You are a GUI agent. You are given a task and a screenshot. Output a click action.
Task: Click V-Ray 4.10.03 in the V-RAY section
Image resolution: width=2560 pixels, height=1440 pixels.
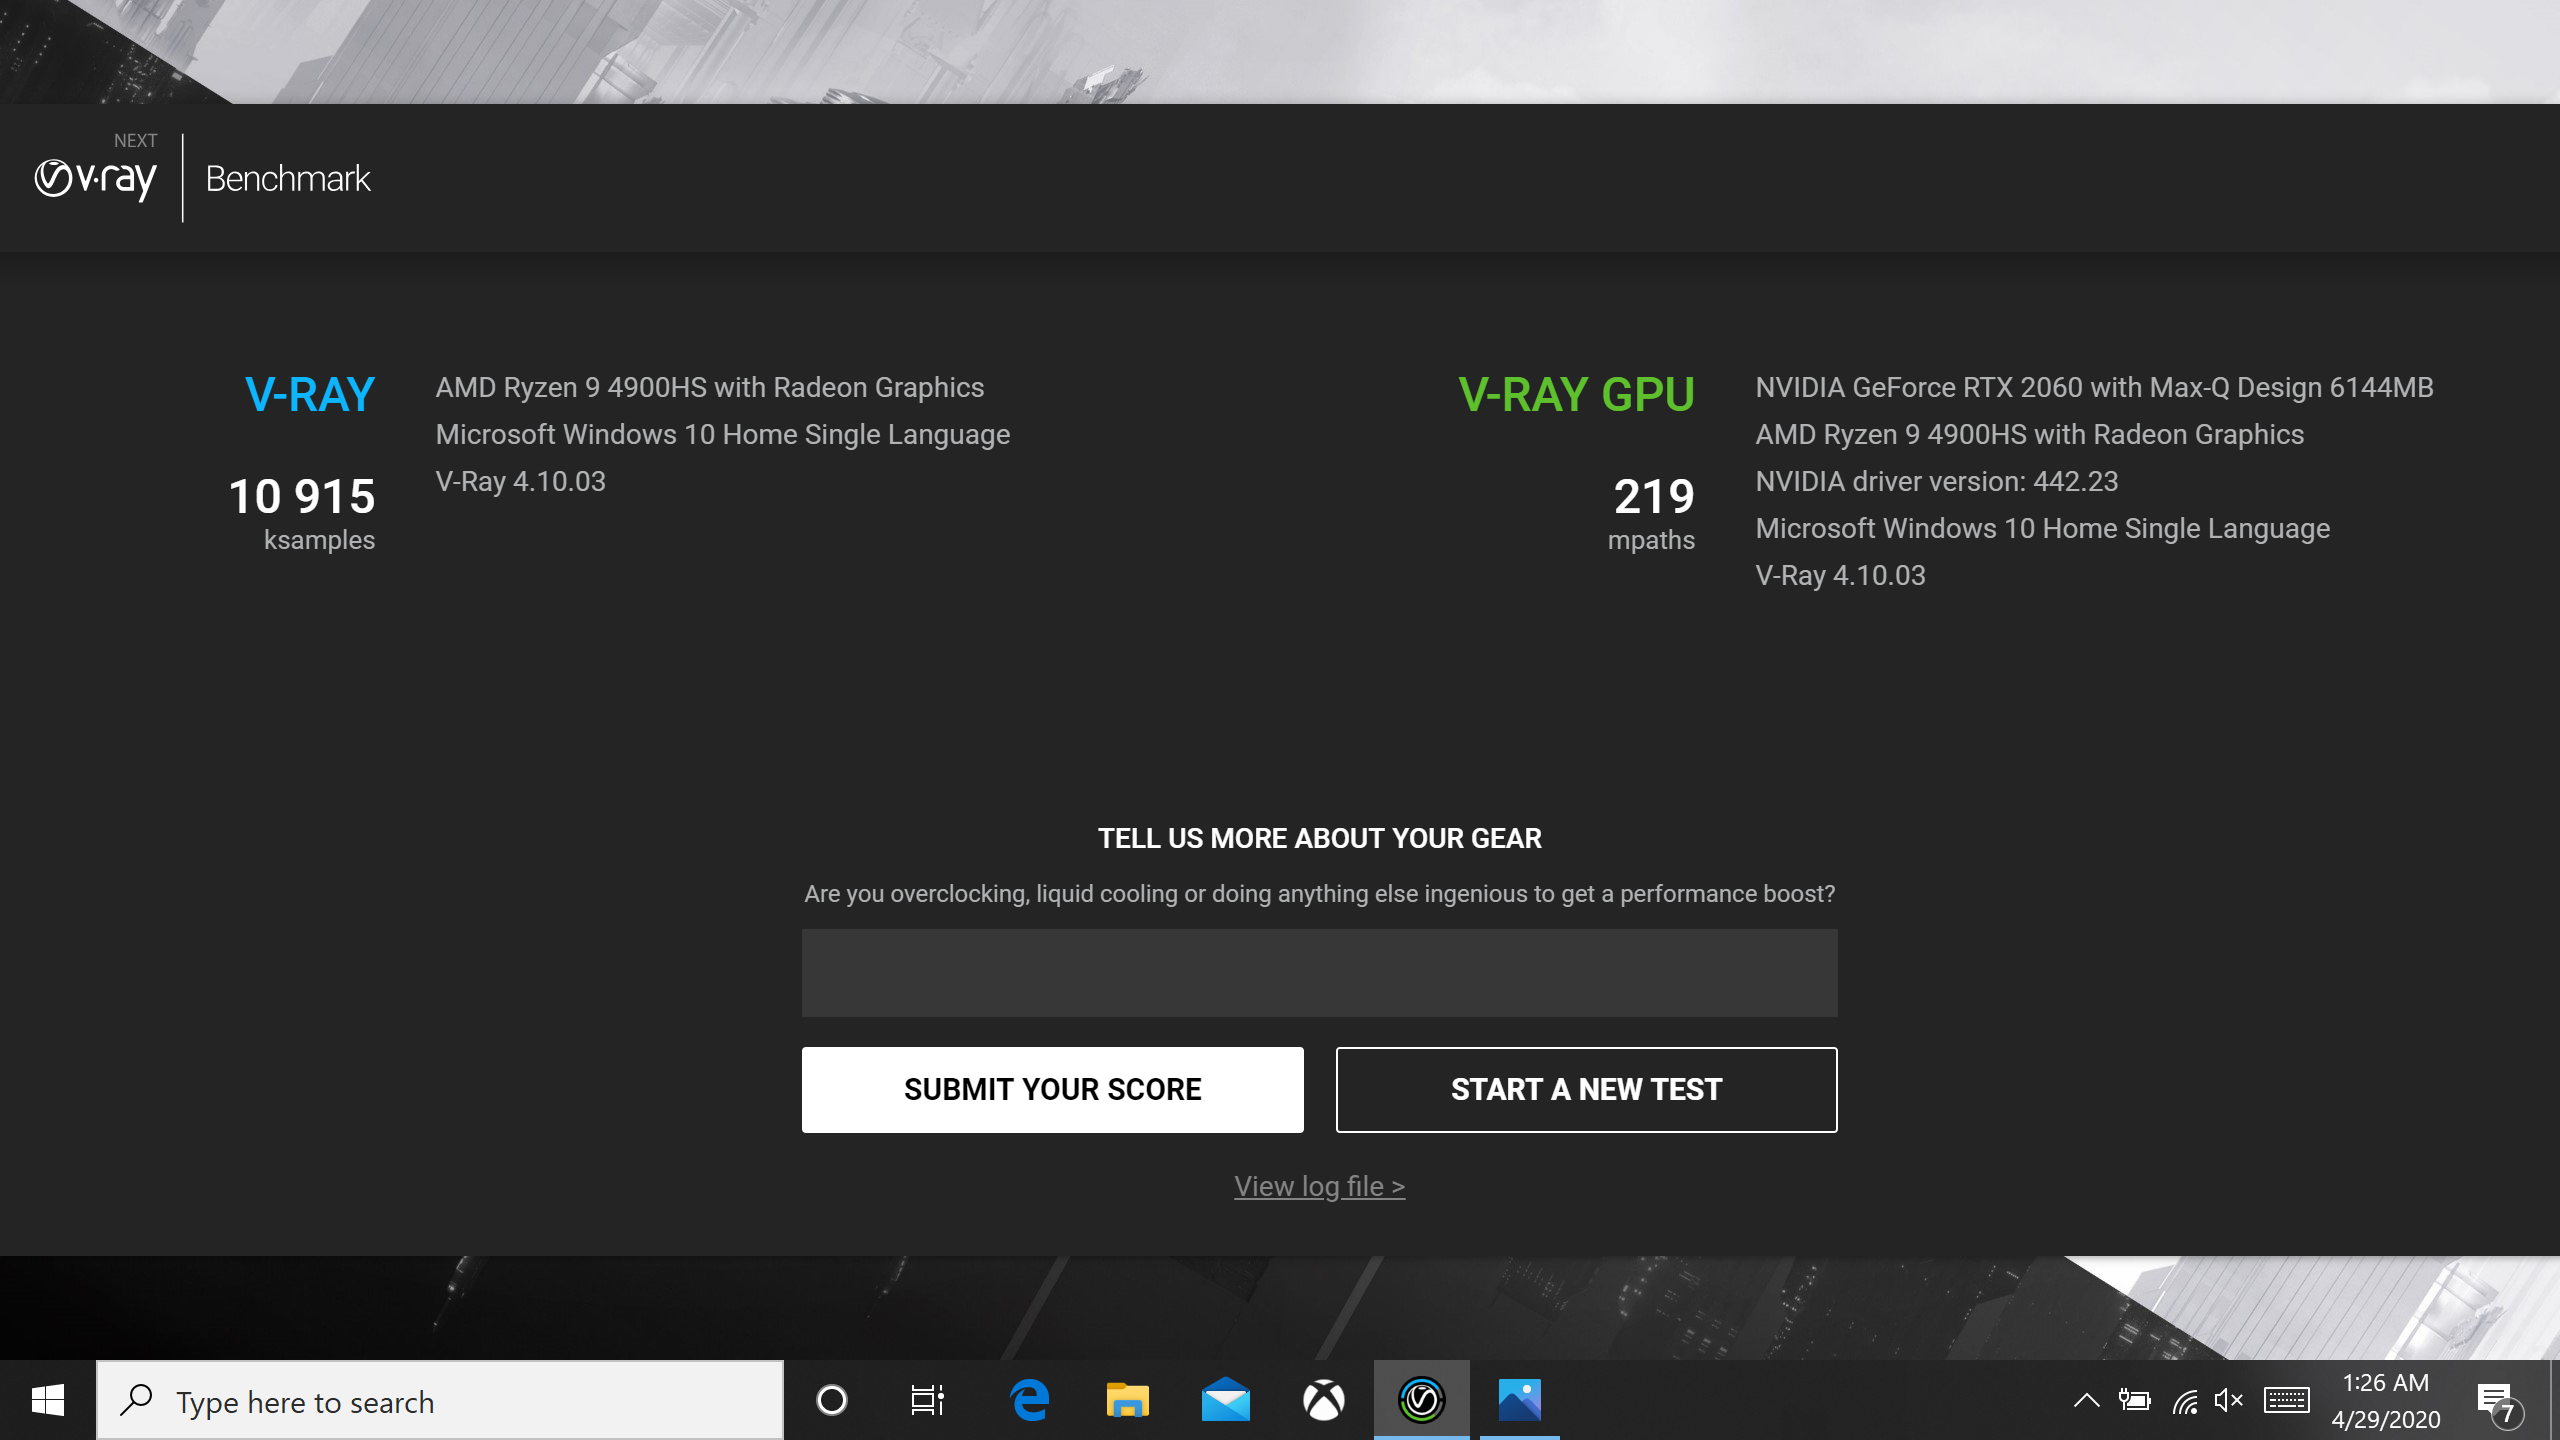520,481
